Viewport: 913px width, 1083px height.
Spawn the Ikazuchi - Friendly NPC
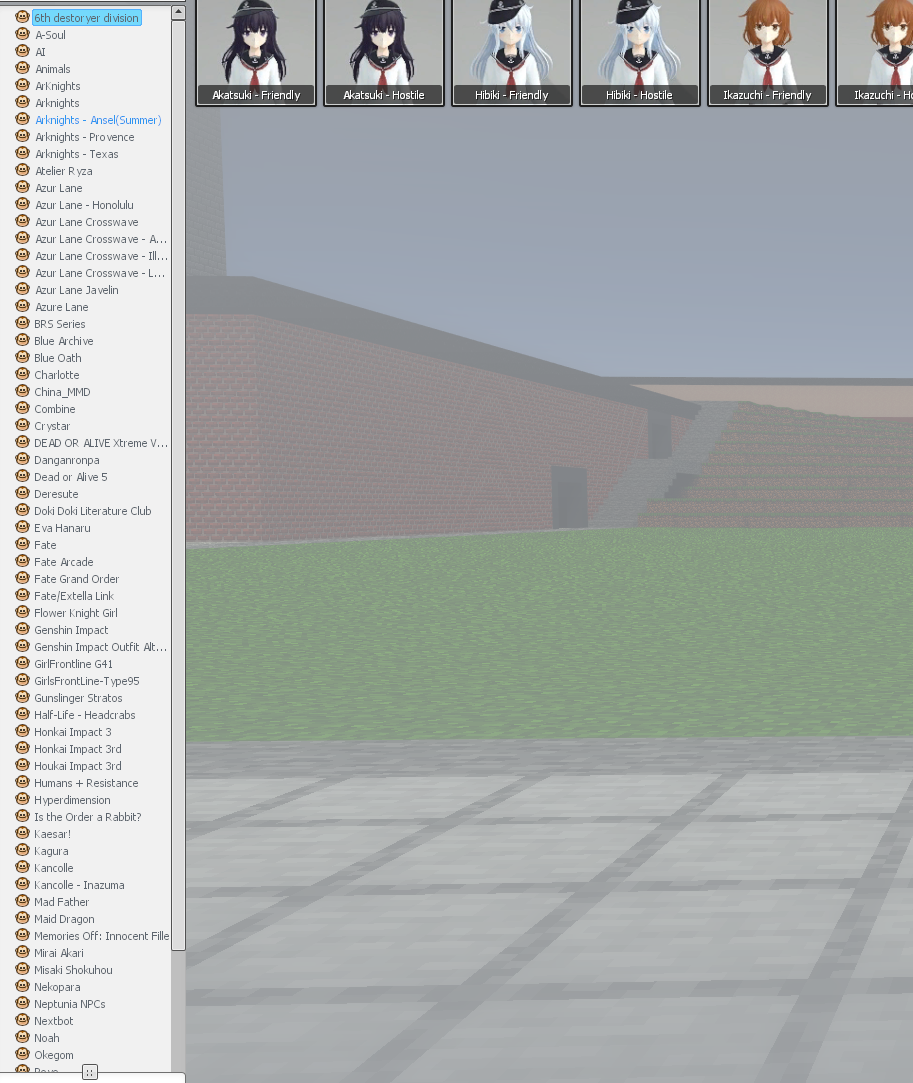coord(767,52)
